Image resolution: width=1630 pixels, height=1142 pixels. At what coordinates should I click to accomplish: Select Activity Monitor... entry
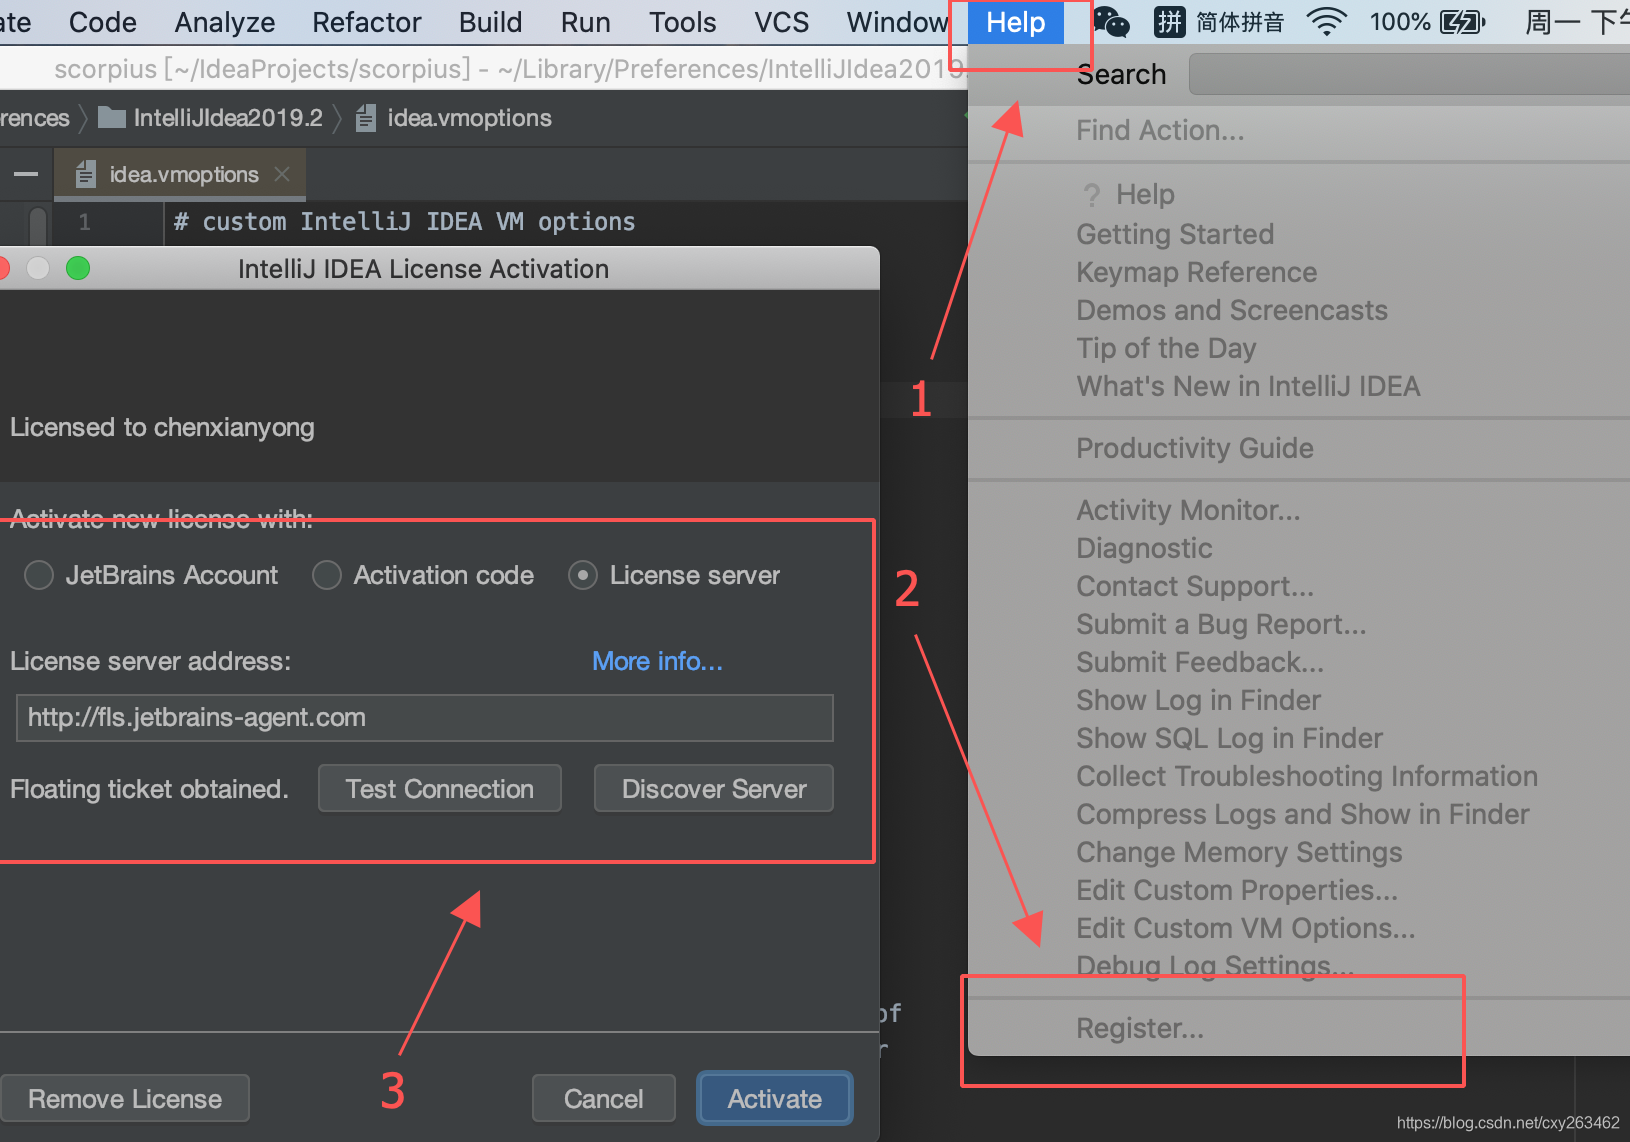pyautogui.click(x=1188, y=510)
